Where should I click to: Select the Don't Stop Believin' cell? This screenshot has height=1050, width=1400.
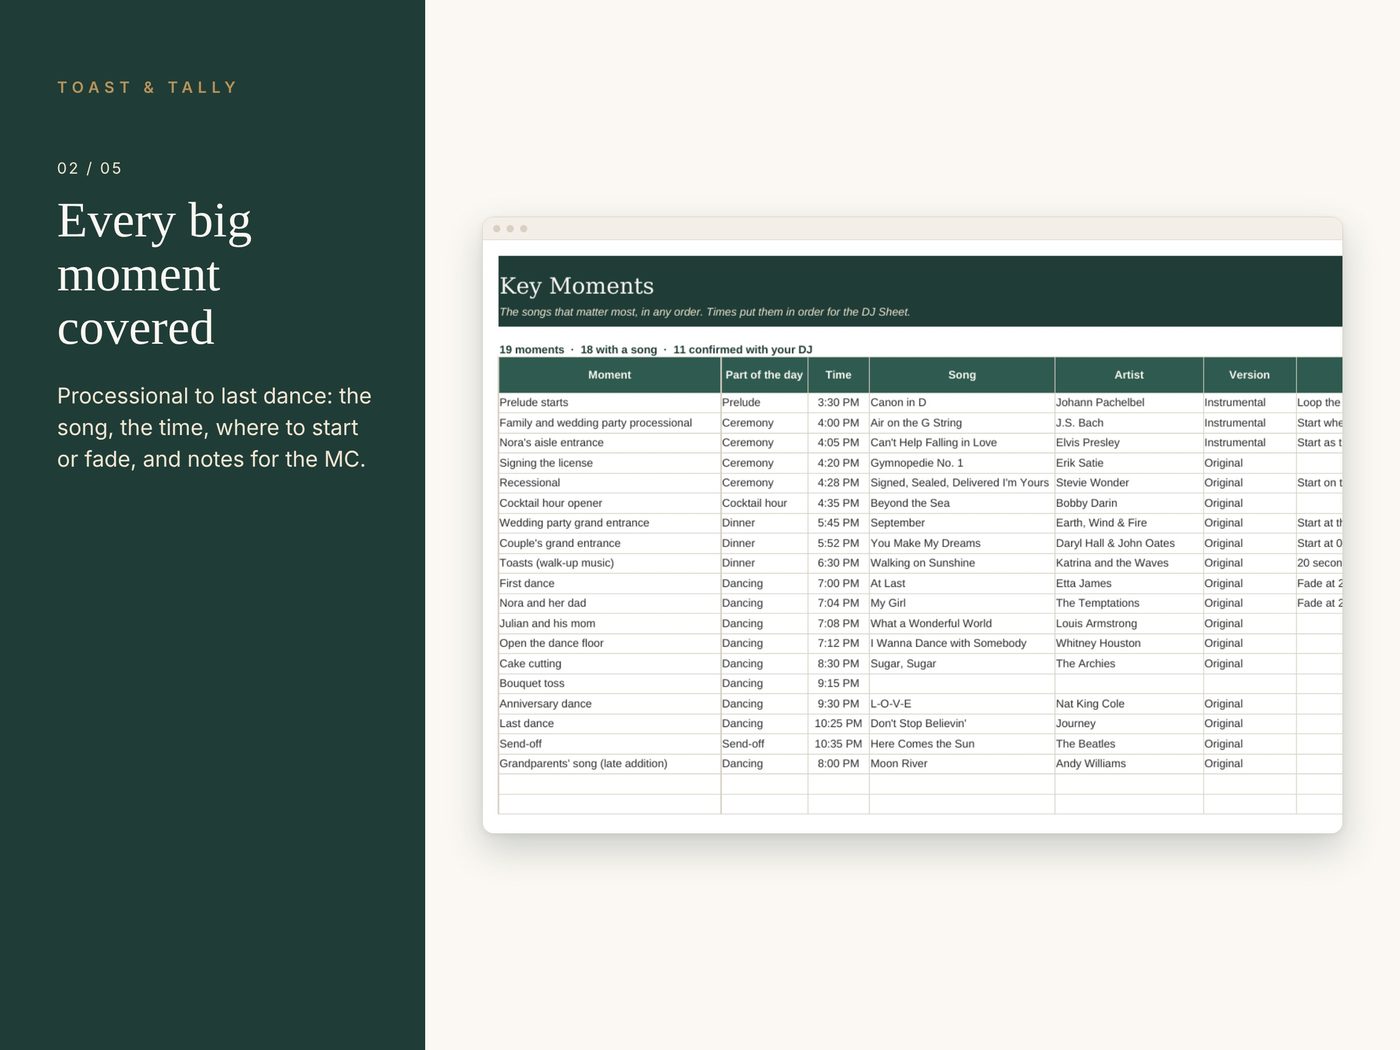[961, 724]
